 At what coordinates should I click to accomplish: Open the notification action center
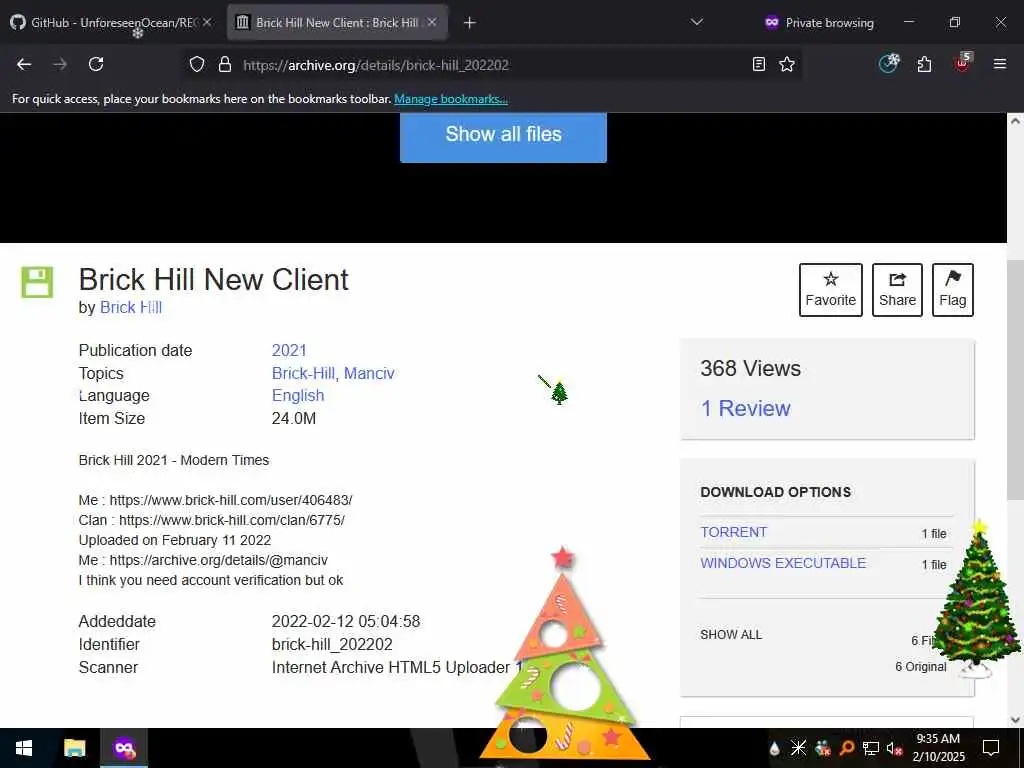click(x=991, y=748)
